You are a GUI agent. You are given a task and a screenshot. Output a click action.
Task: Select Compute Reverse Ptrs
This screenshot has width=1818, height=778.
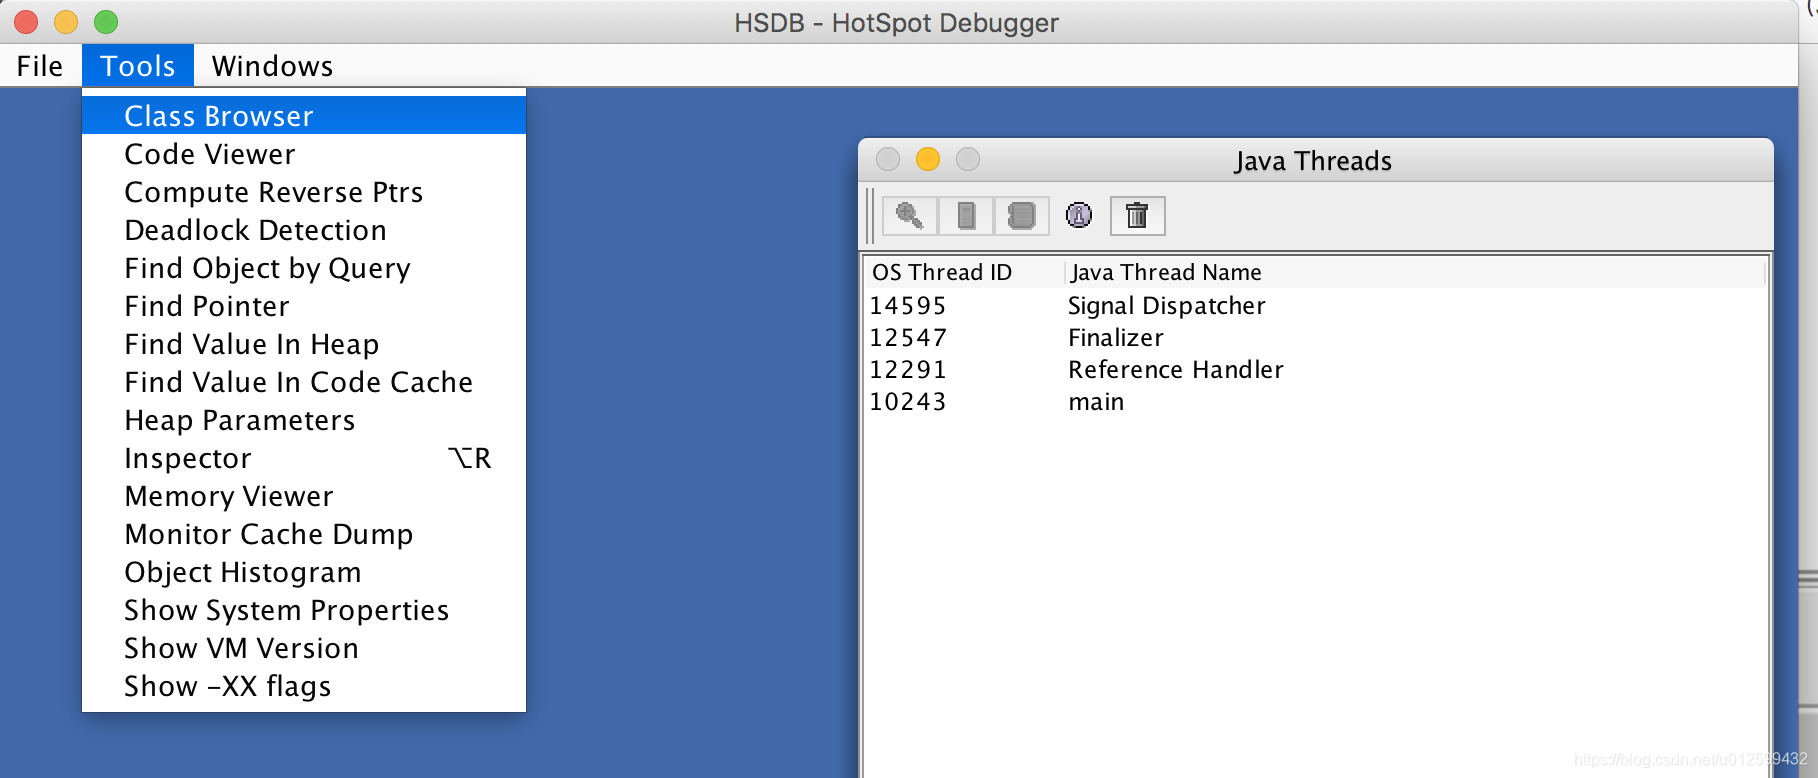(304, 191)
